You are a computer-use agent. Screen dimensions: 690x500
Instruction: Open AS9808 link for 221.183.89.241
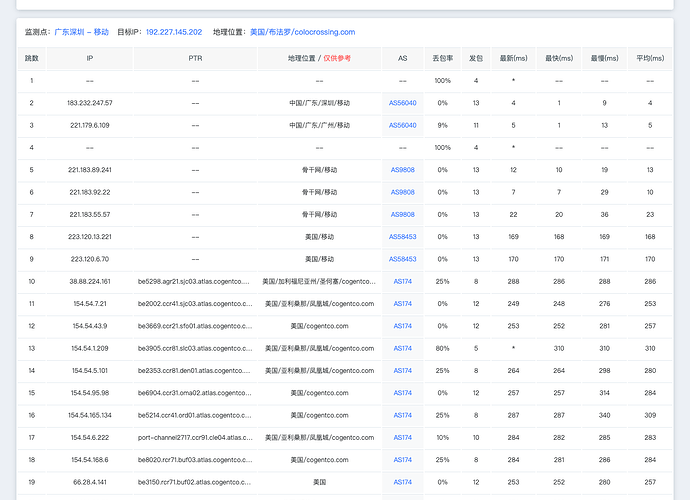click(x=403, y=170)
